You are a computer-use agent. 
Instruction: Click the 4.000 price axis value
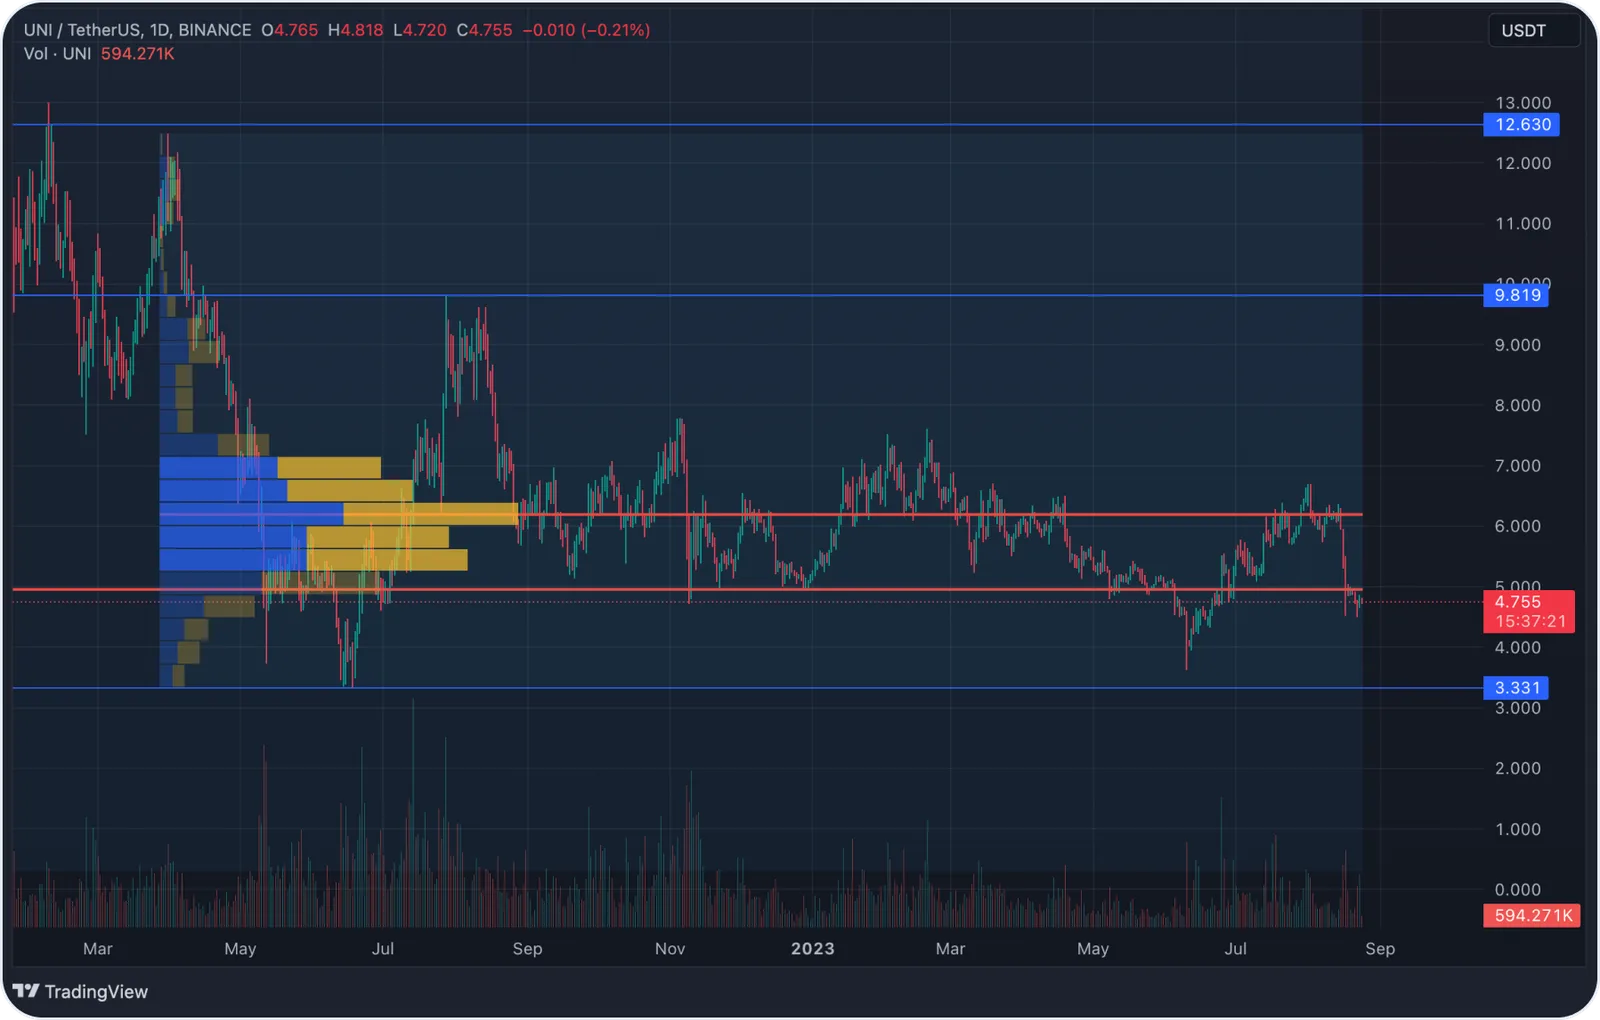pos(1518,648)
